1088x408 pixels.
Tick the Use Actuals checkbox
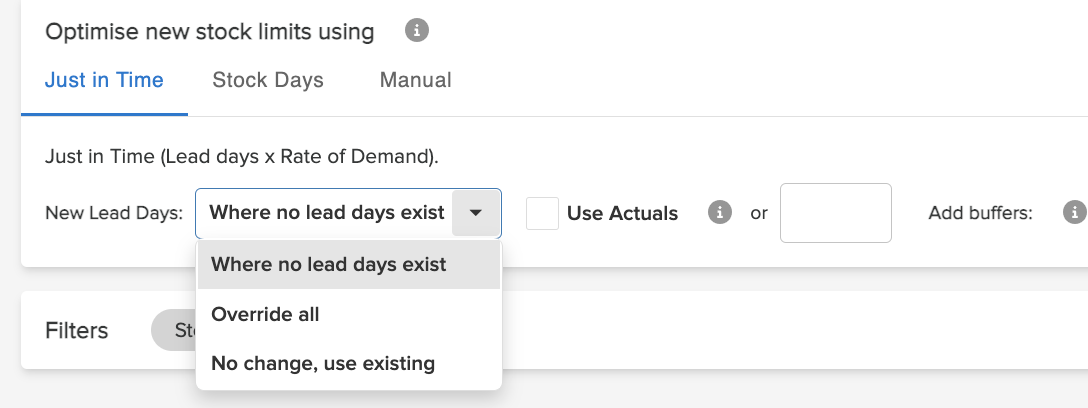point(542,213)
